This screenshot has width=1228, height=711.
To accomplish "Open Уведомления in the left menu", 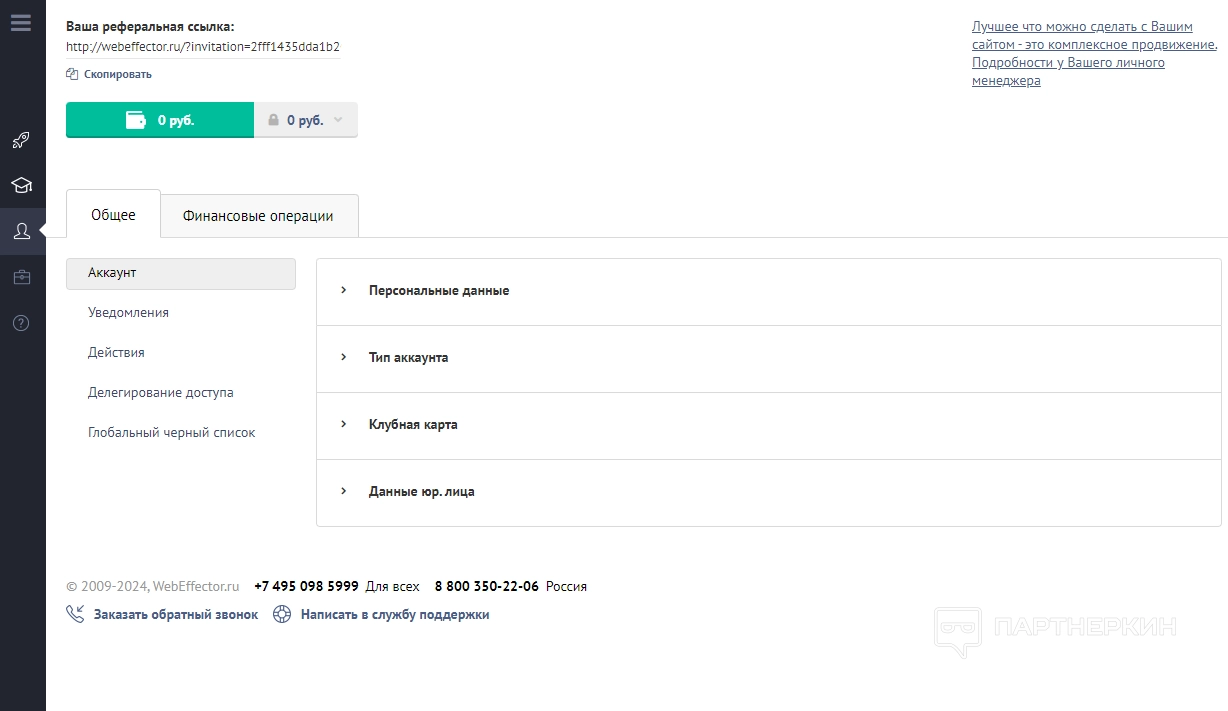I will point(128,313).
